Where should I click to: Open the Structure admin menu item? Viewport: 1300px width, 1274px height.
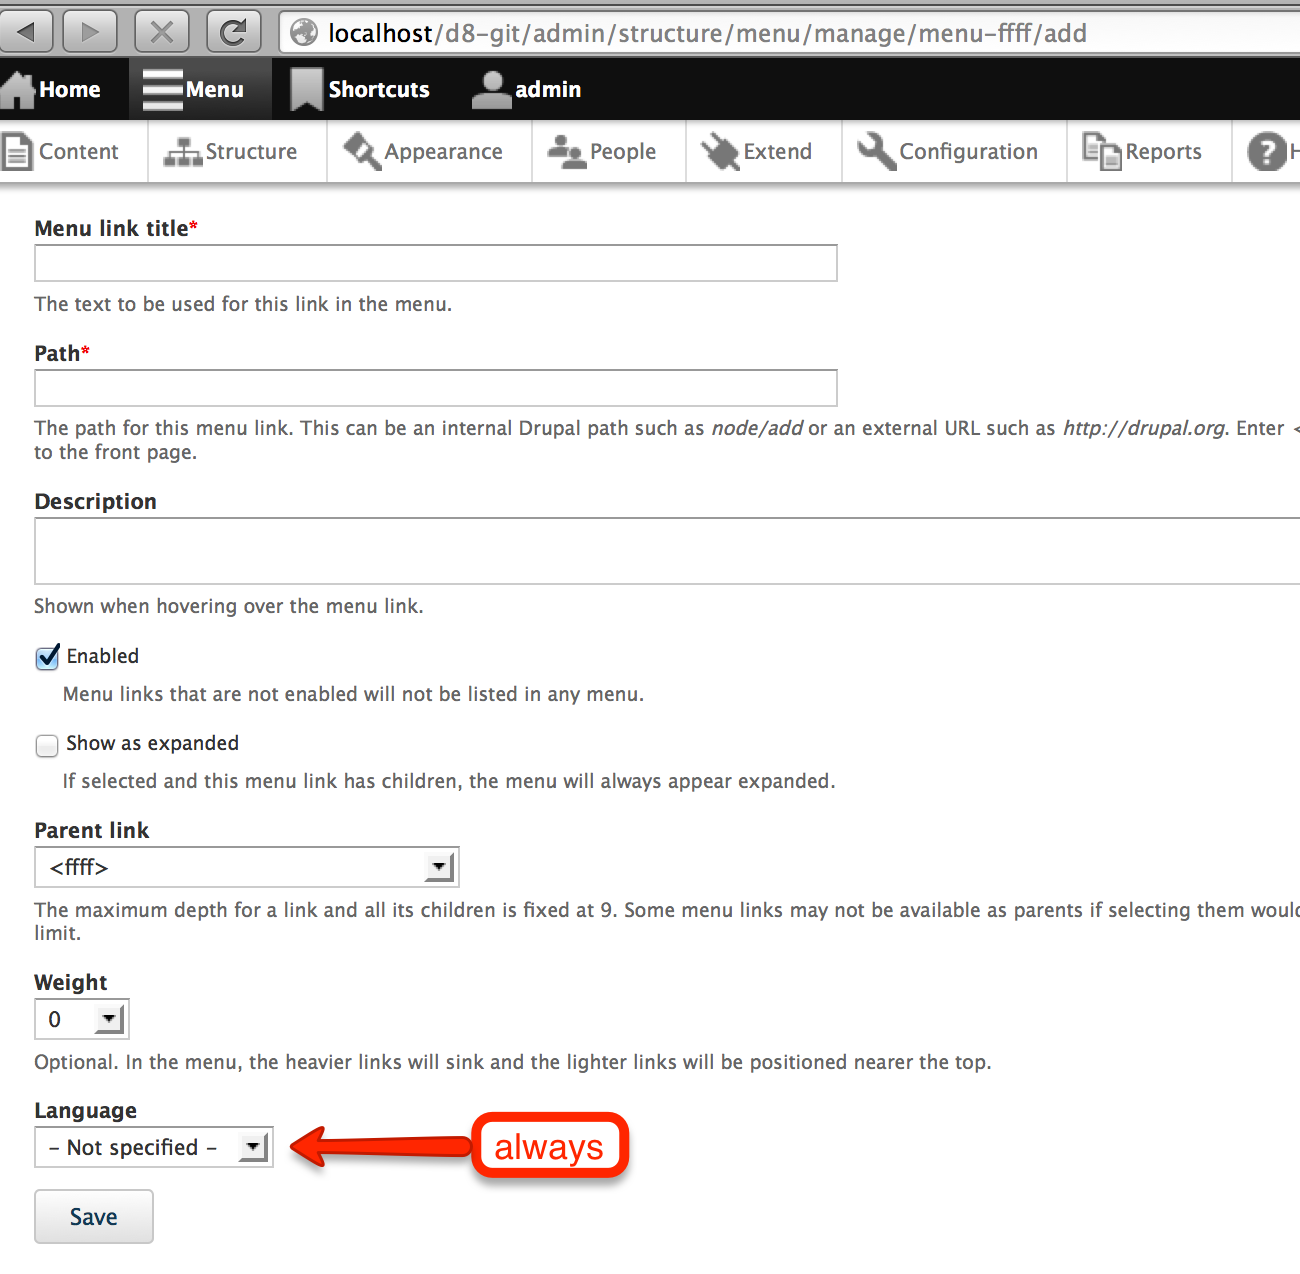pos(237,152)
